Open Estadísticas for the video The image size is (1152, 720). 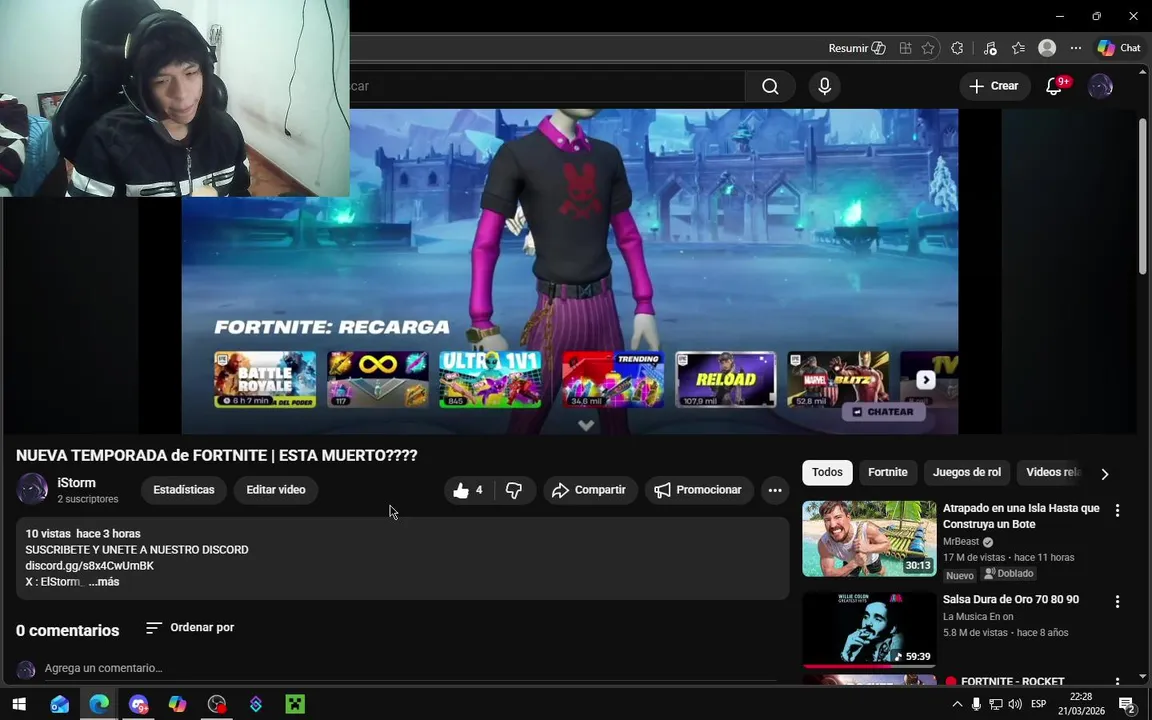tap(184, 490)
